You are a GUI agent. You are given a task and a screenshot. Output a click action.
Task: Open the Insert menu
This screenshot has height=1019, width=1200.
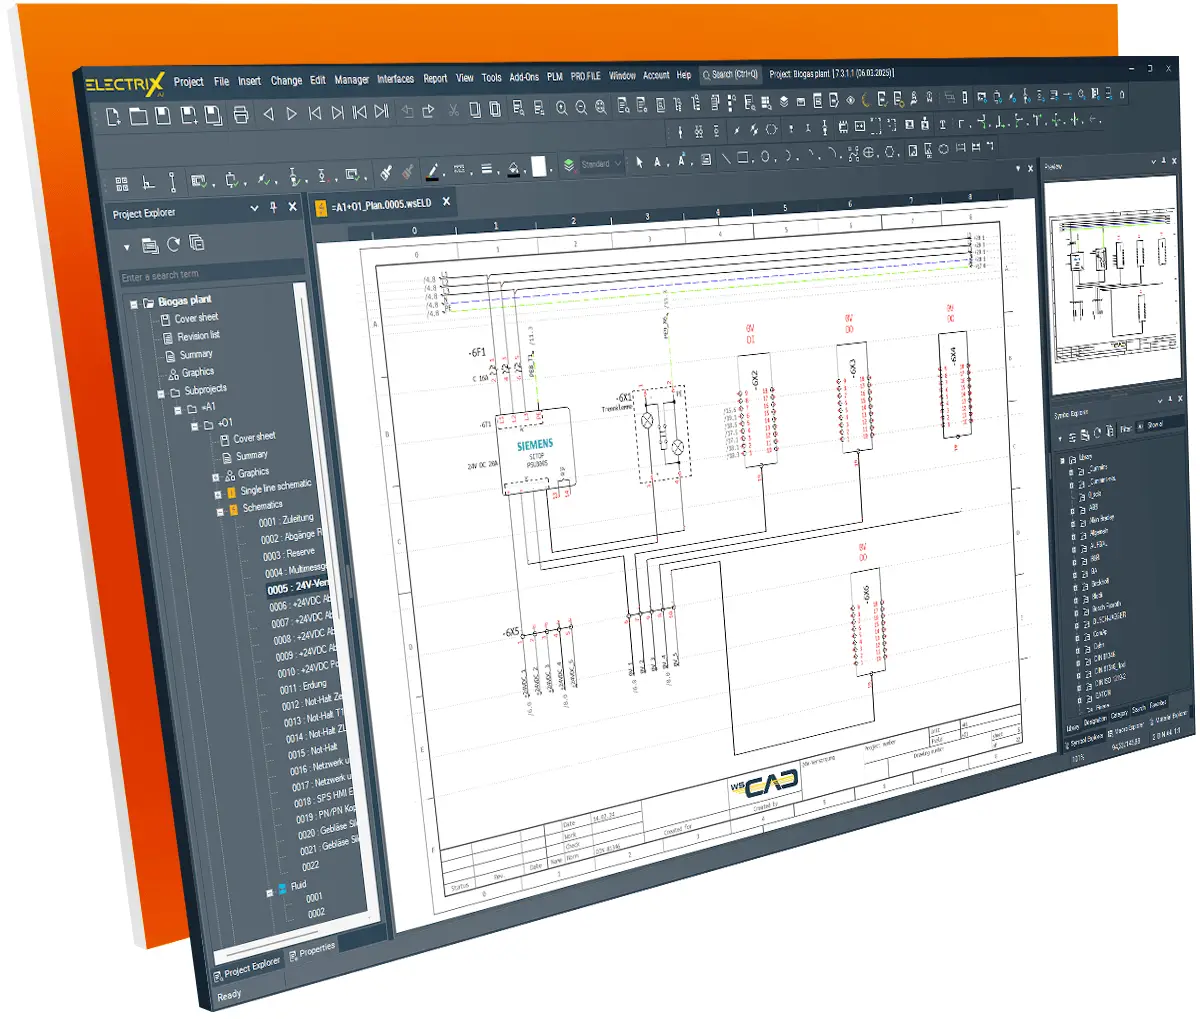click(x=249, y=81)
